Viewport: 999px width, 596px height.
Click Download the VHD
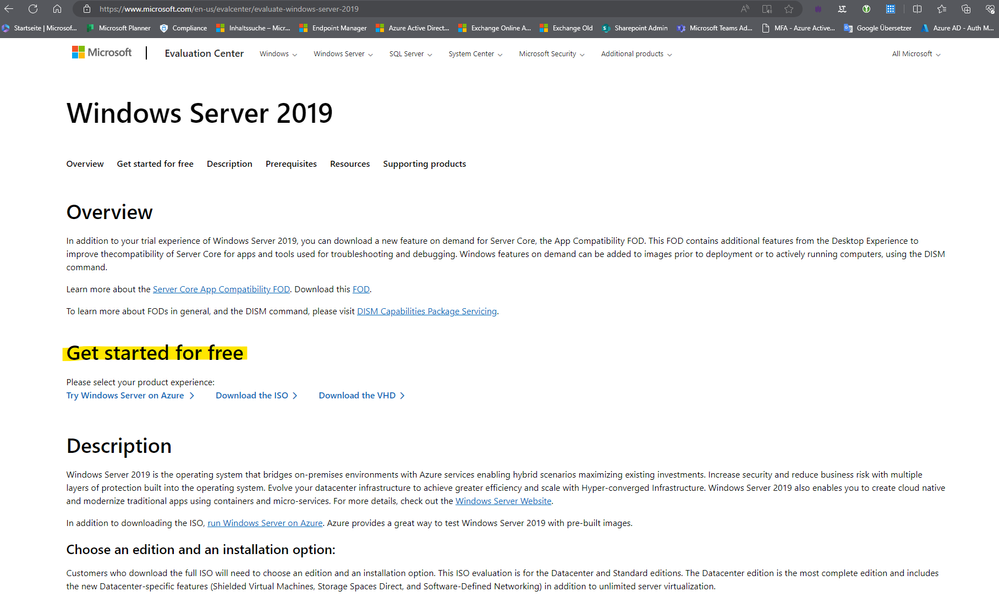361,396
